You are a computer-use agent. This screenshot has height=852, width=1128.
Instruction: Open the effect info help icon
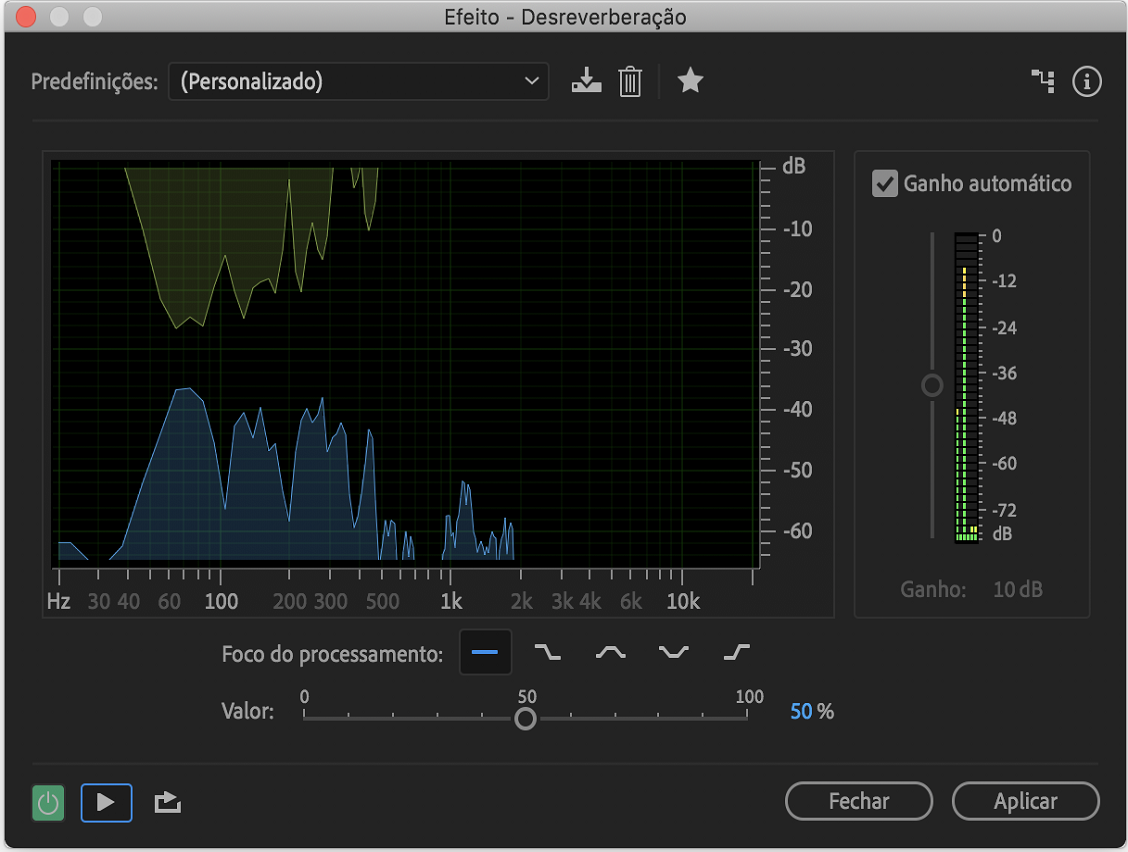1086,81
